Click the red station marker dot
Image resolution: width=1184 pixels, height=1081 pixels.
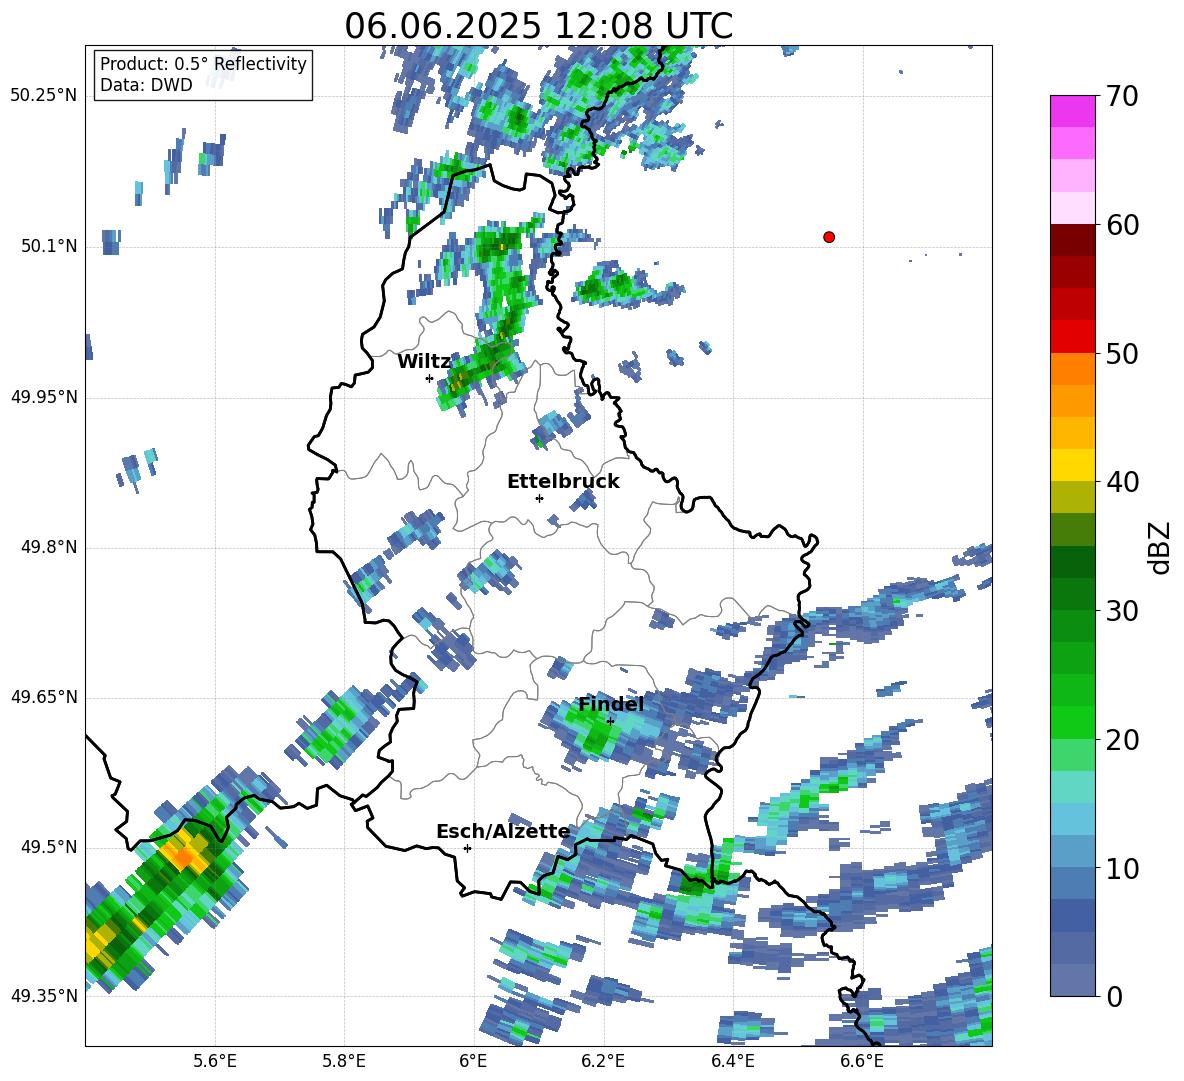pos(829,237)
